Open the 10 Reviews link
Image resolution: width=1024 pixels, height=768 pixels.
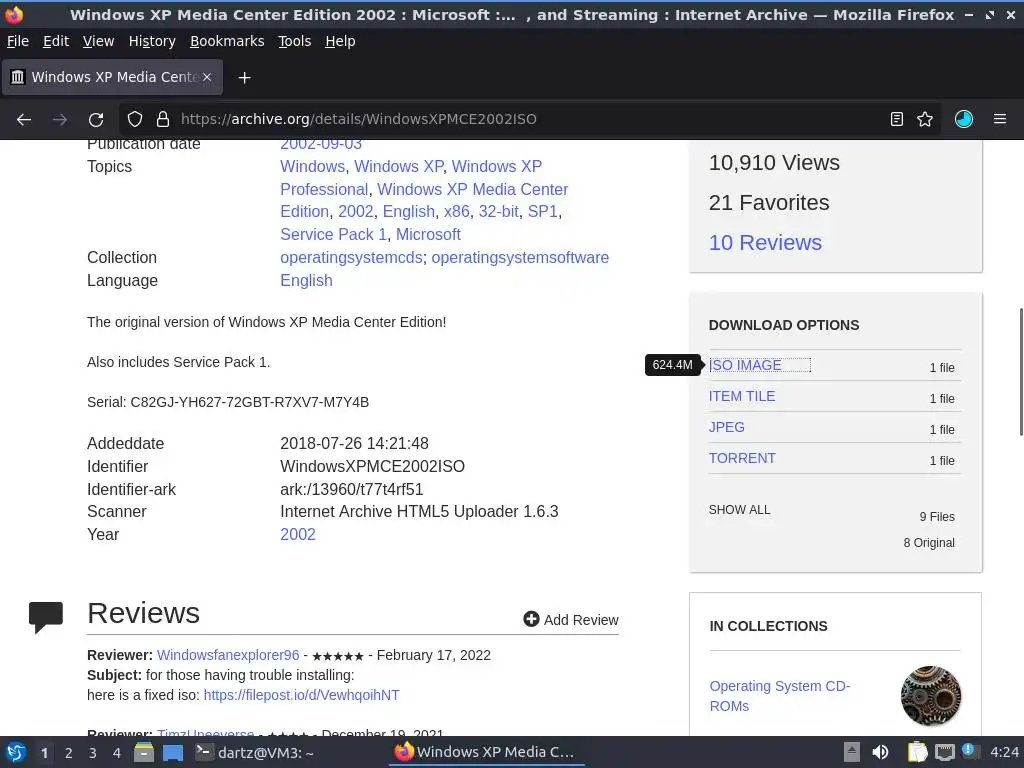pyautogui.click(x=765, y=242)
